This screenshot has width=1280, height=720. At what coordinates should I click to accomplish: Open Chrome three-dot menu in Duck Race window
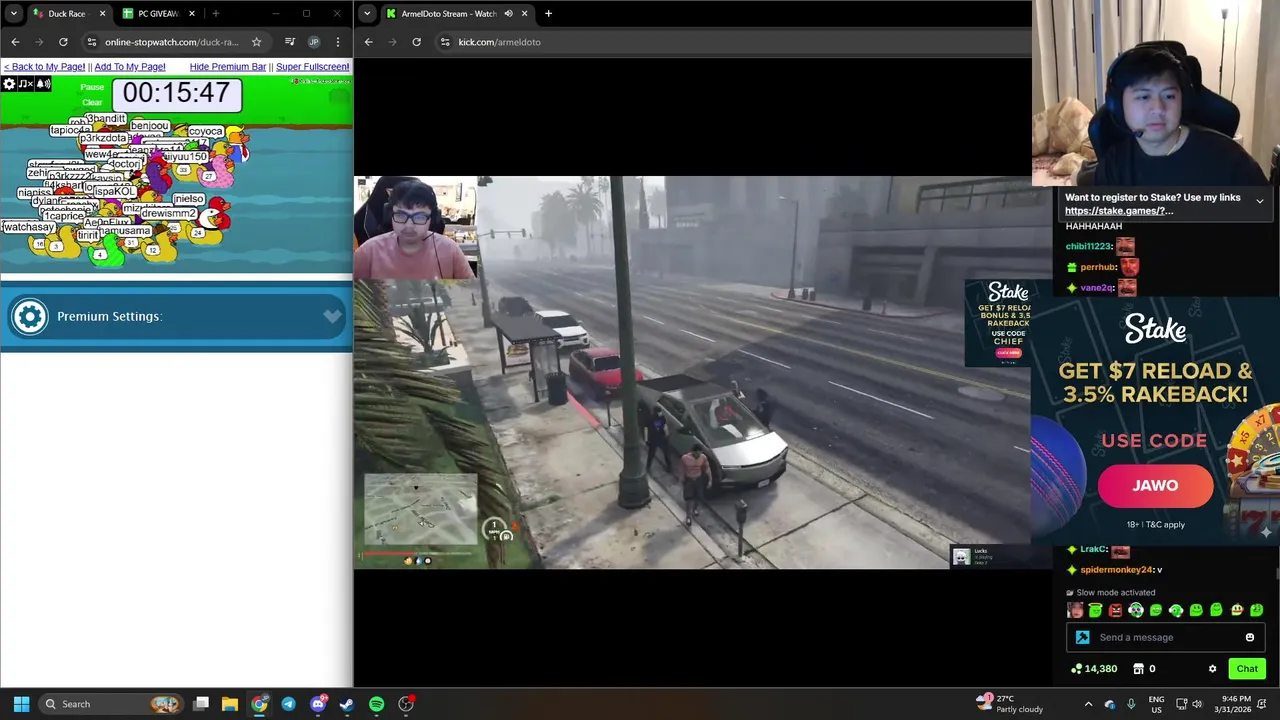(x=338, y=42)
